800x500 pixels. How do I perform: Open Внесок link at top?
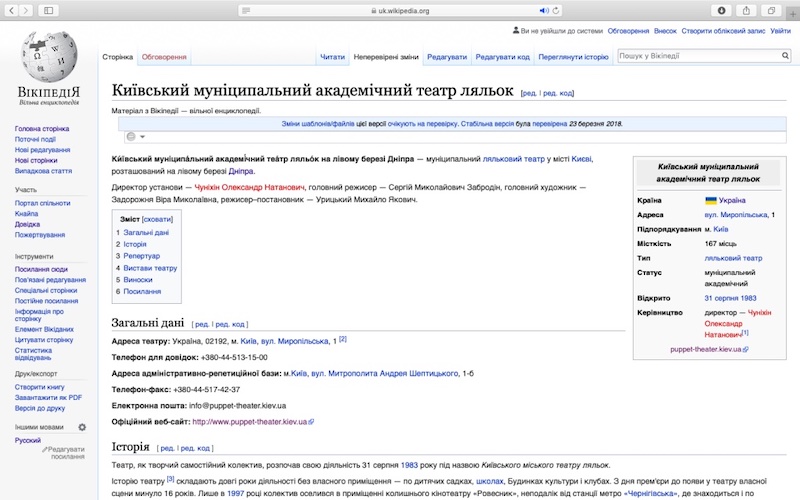tap(665, 31)
